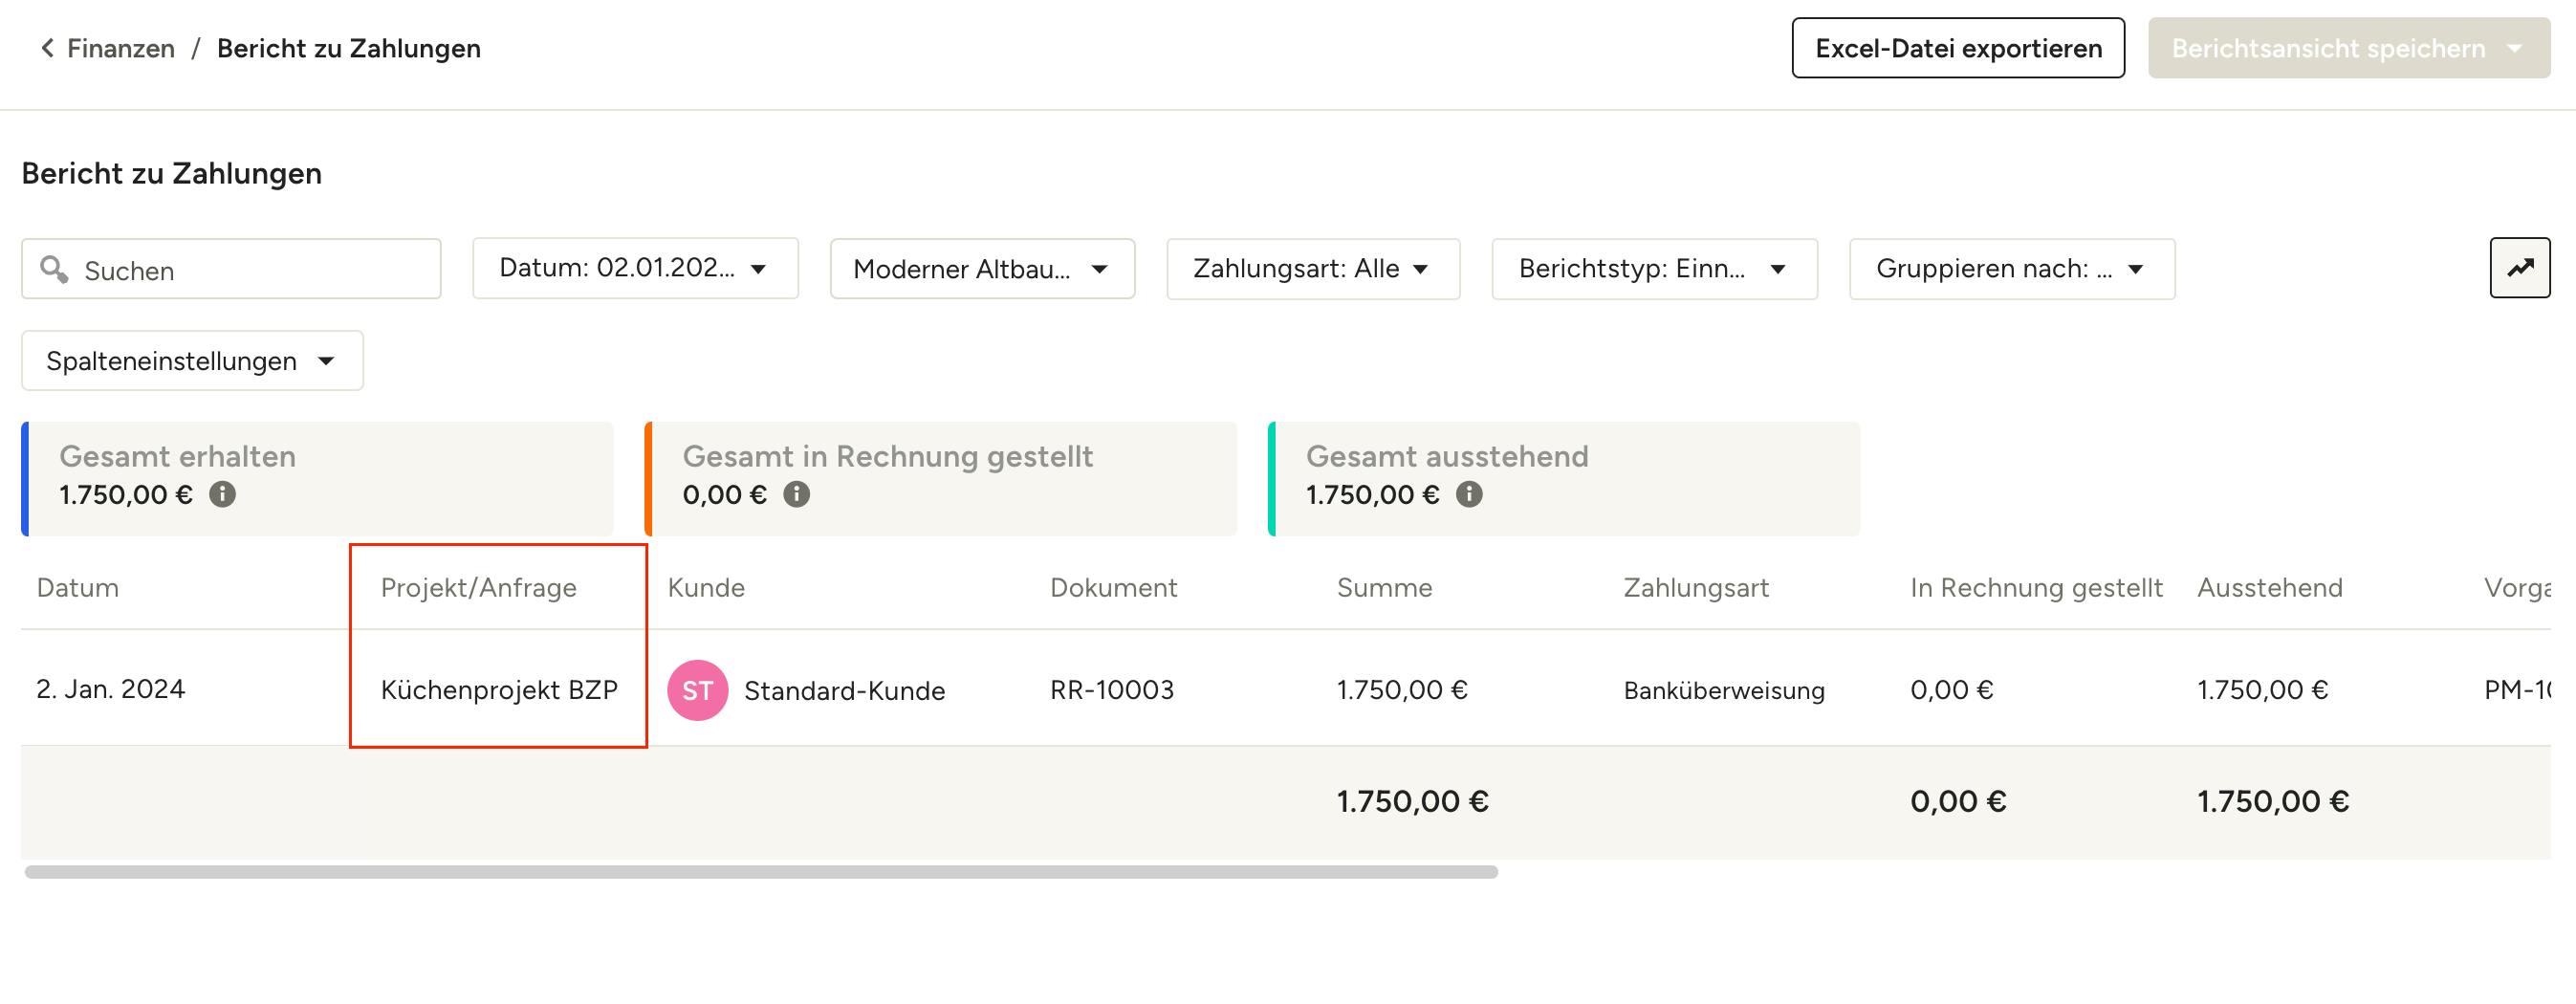2576x1004 pixels.
Task: Open the Gruppieren nach dropdown
Action: click(x=2012, y=268)
